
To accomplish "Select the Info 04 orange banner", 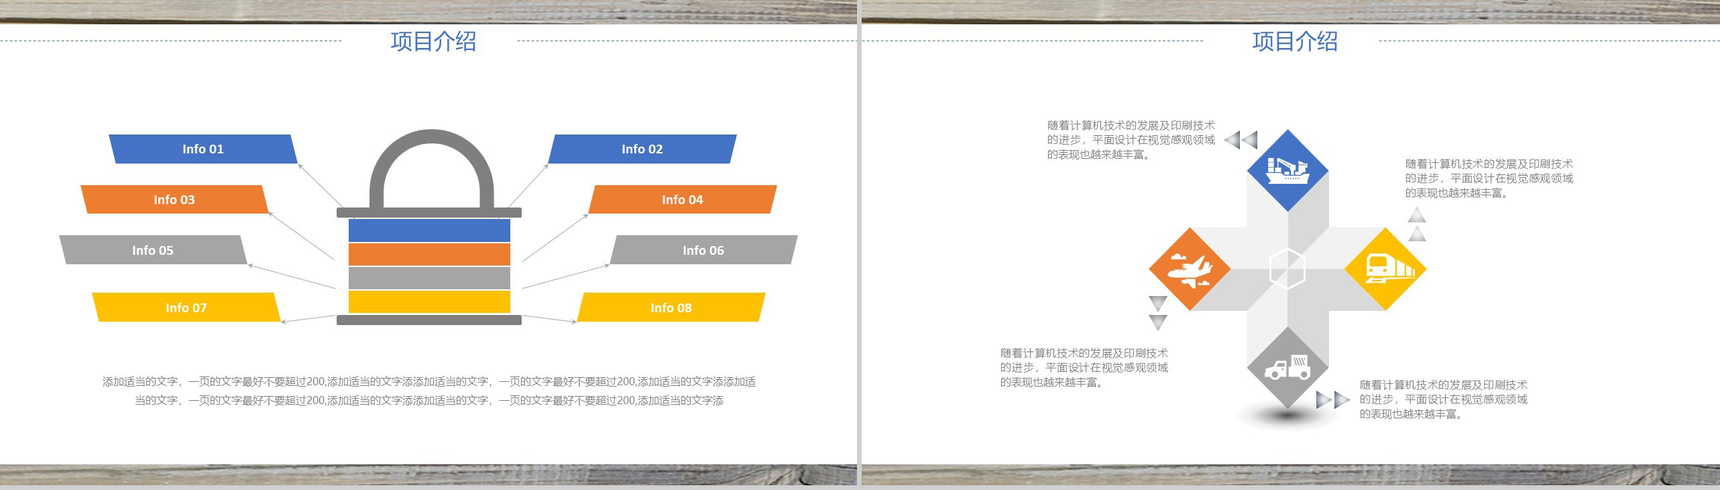I will pos(682,199).
